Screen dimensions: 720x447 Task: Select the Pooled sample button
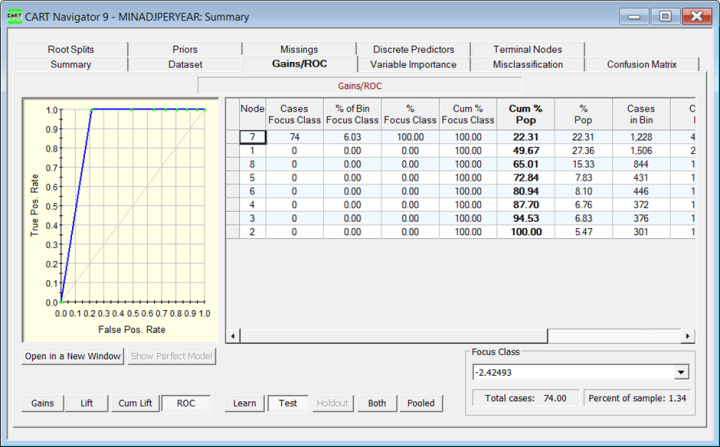421,403
